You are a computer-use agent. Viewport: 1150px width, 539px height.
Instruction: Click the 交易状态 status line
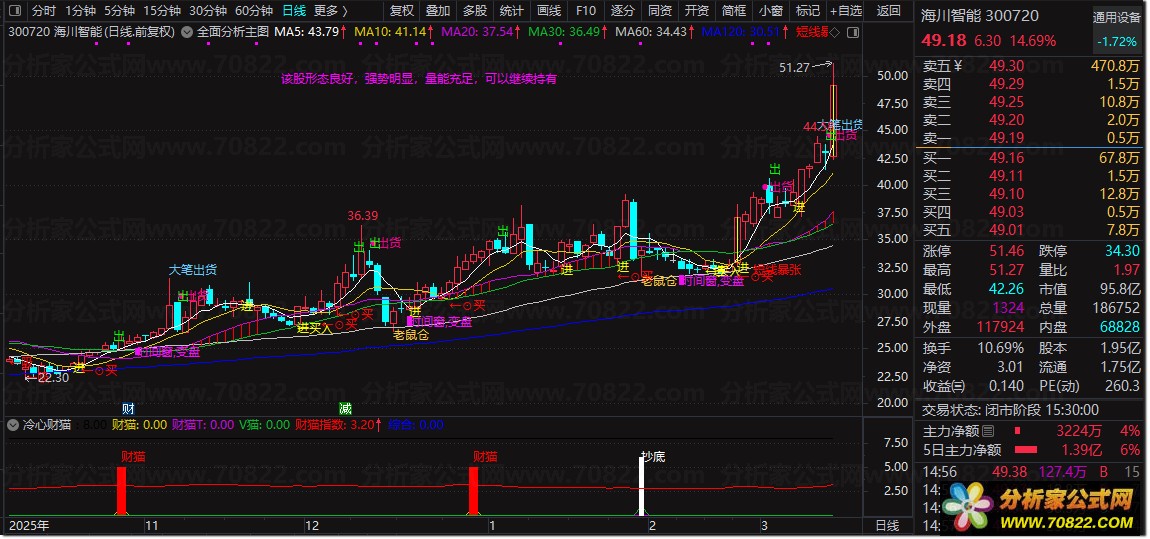pos(1010,410)
